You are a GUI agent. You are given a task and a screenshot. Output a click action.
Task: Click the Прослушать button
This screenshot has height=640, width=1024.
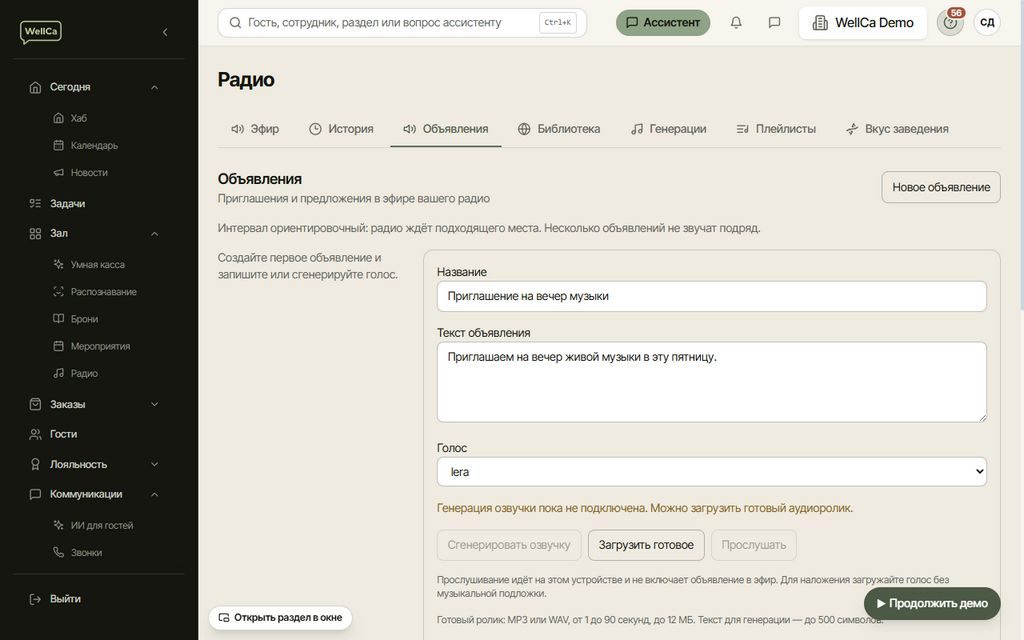coord(754,545)
